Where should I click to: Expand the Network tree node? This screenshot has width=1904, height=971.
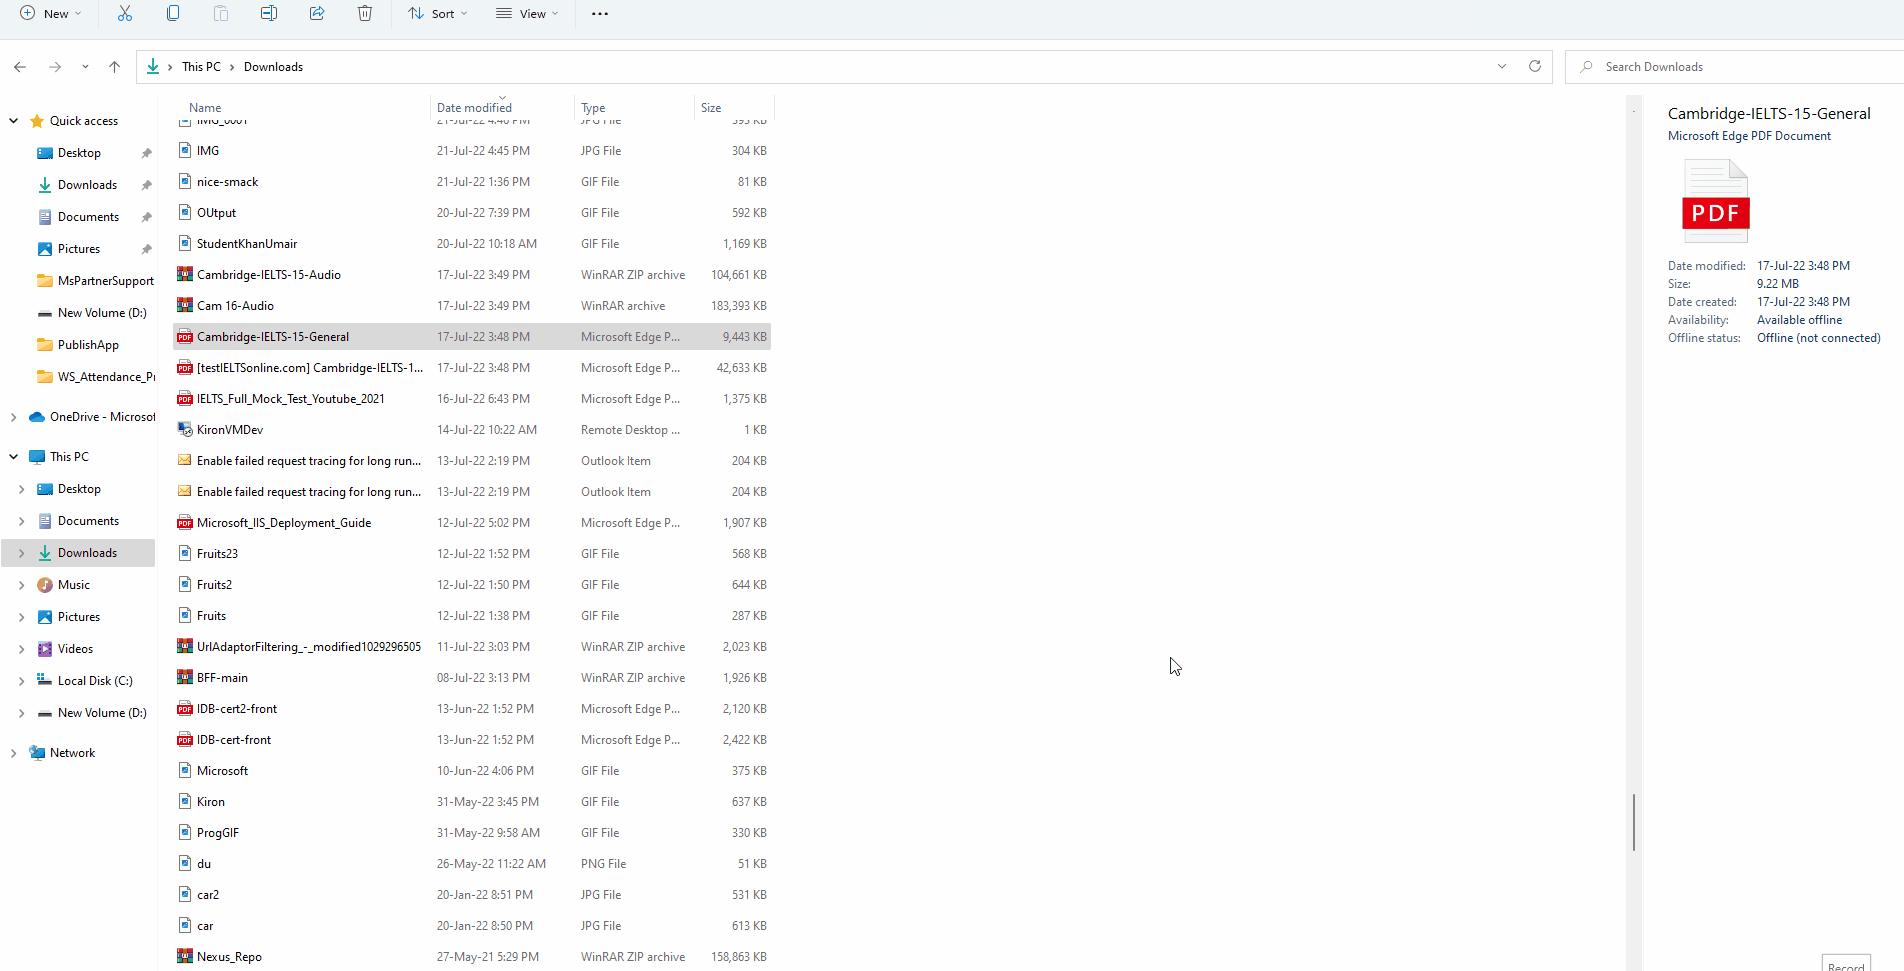(14, 753)
